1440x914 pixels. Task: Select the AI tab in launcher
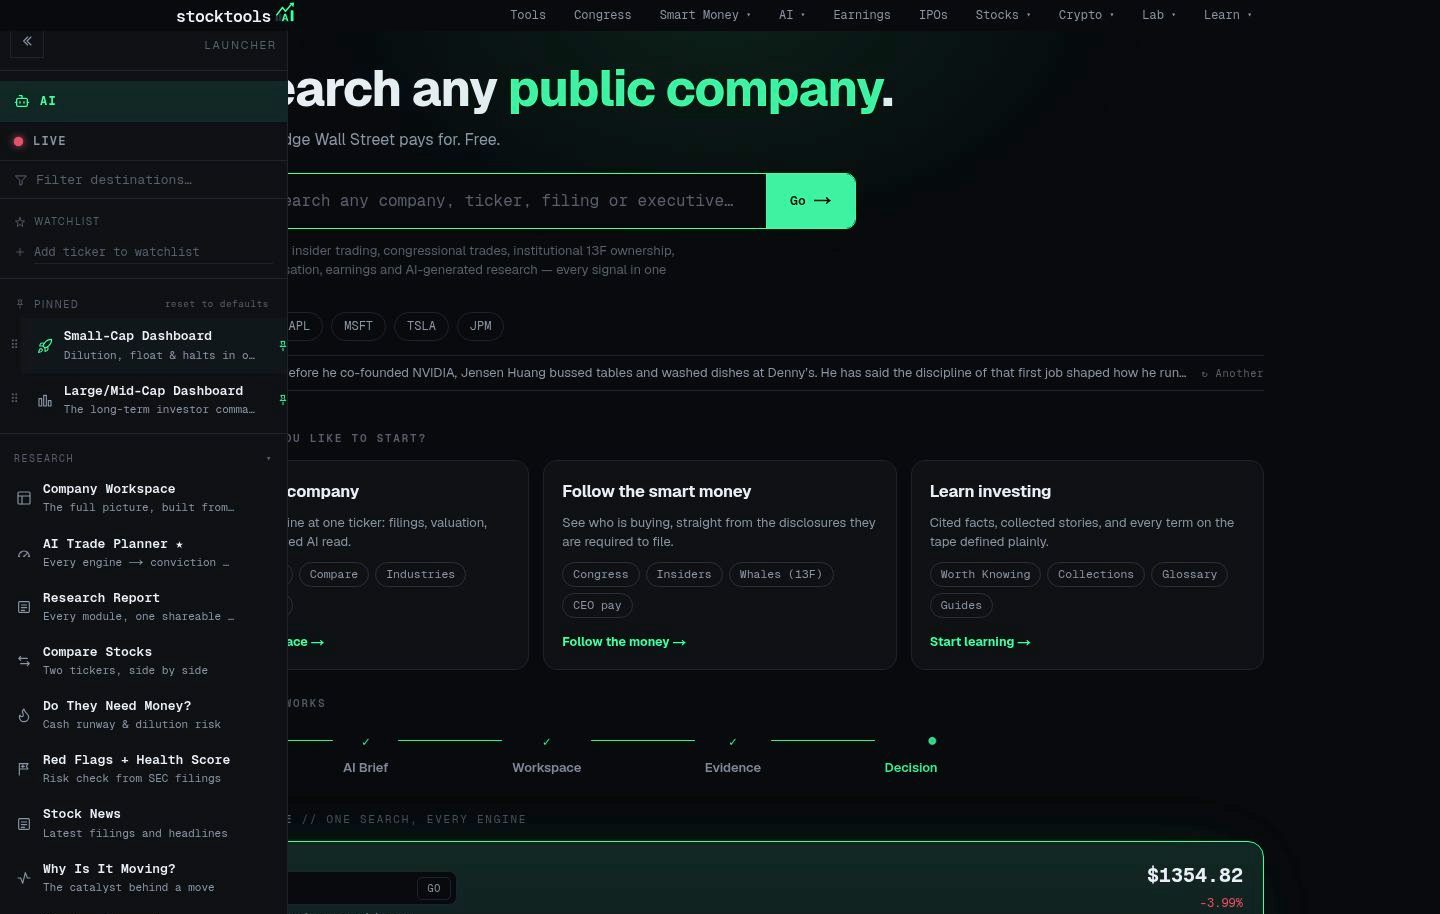(x=144, y=101)
